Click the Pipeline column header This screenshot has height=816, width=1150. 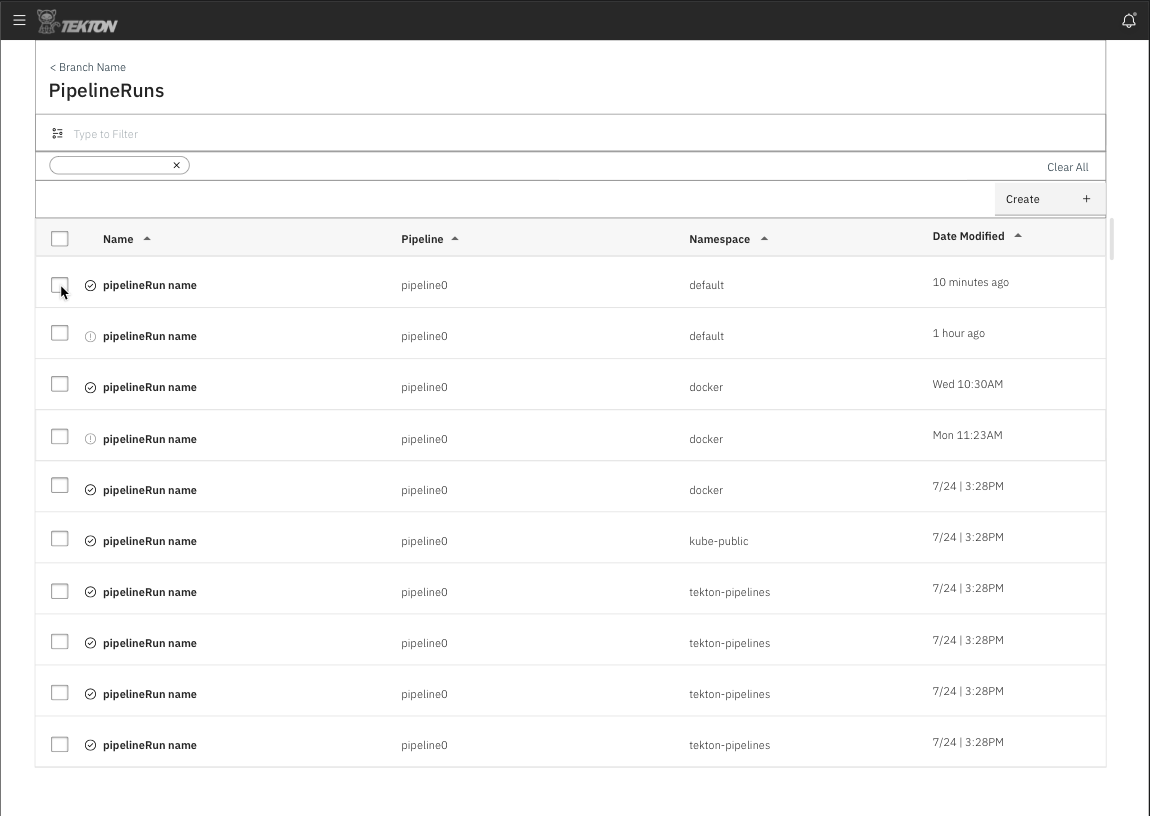(422, 238)
